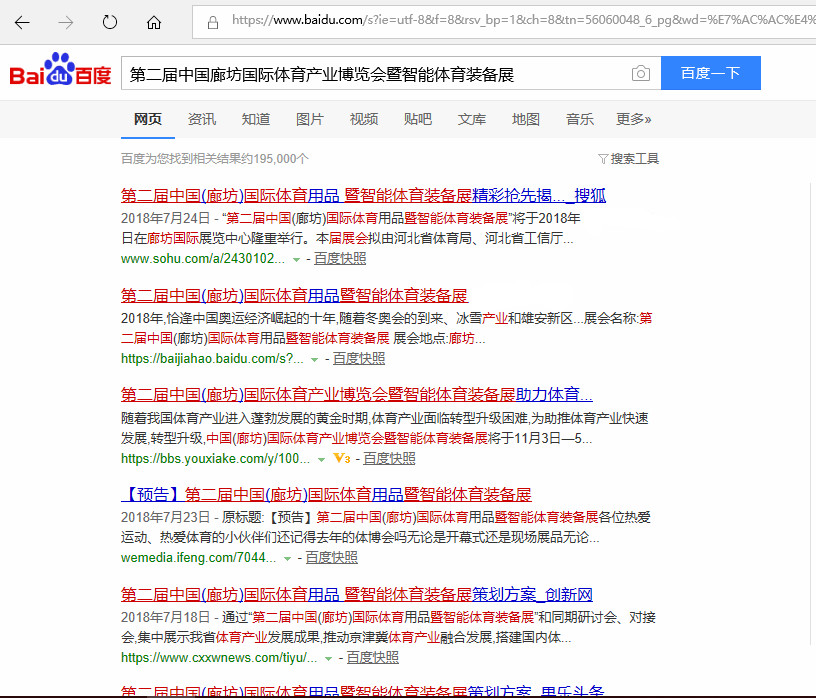Open the 图片 tab
Screen dimensions: 816x698
(310, 119)
